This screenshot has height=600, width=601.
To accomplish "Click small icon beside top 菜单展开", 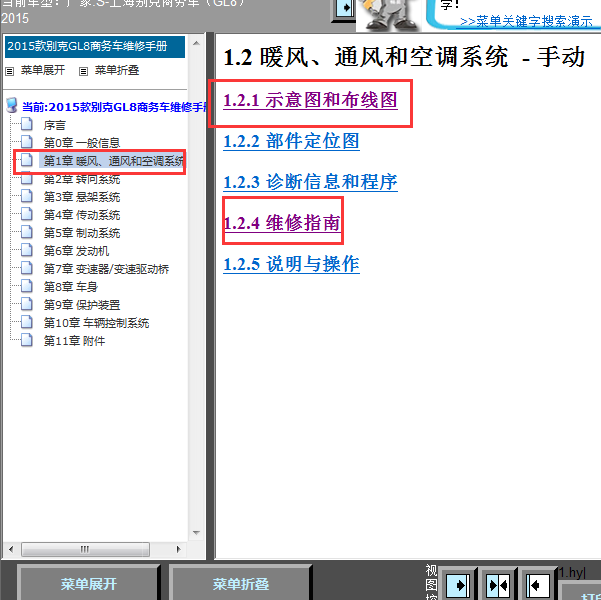I will point(10,71).
